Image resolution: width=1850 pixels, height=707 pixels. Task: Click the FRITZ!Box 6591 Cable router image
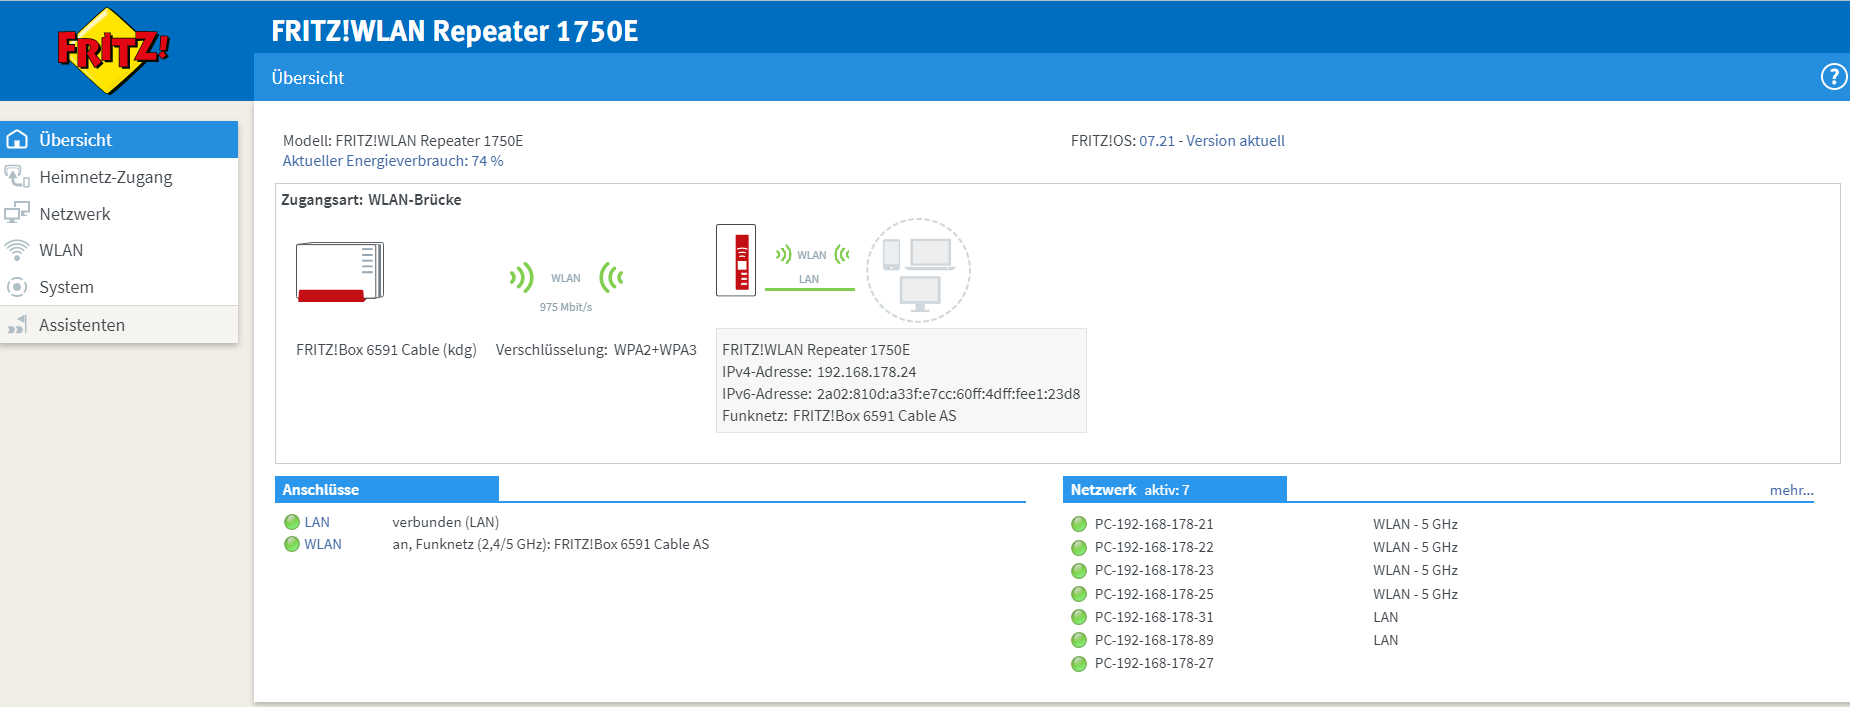point(340,271)
